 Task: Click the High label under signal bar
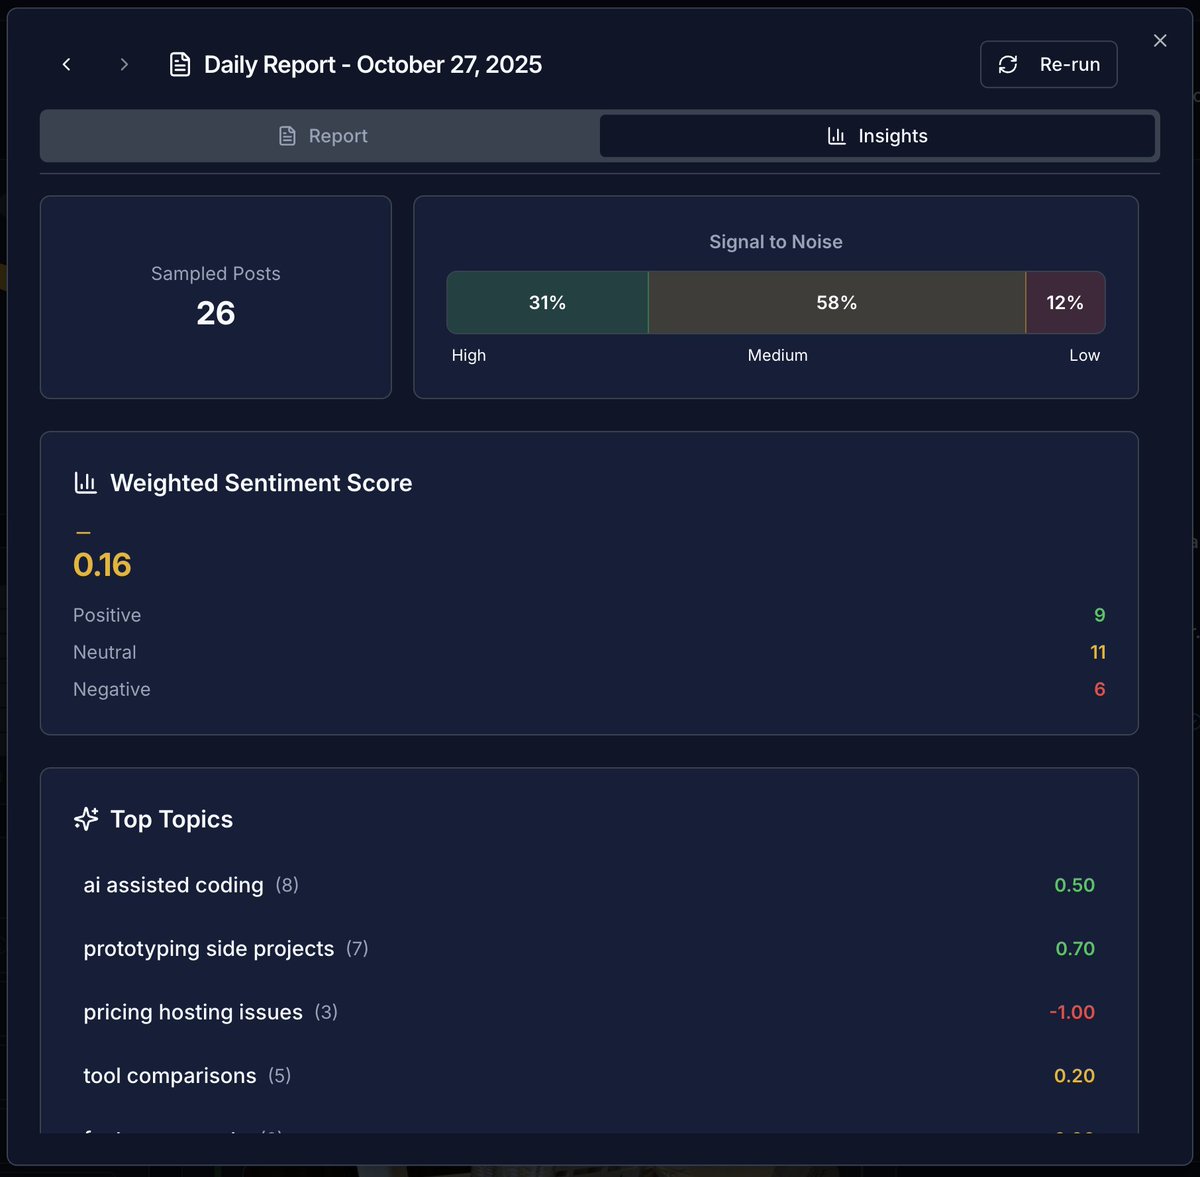pyautogui.click(x=469, y=355)
